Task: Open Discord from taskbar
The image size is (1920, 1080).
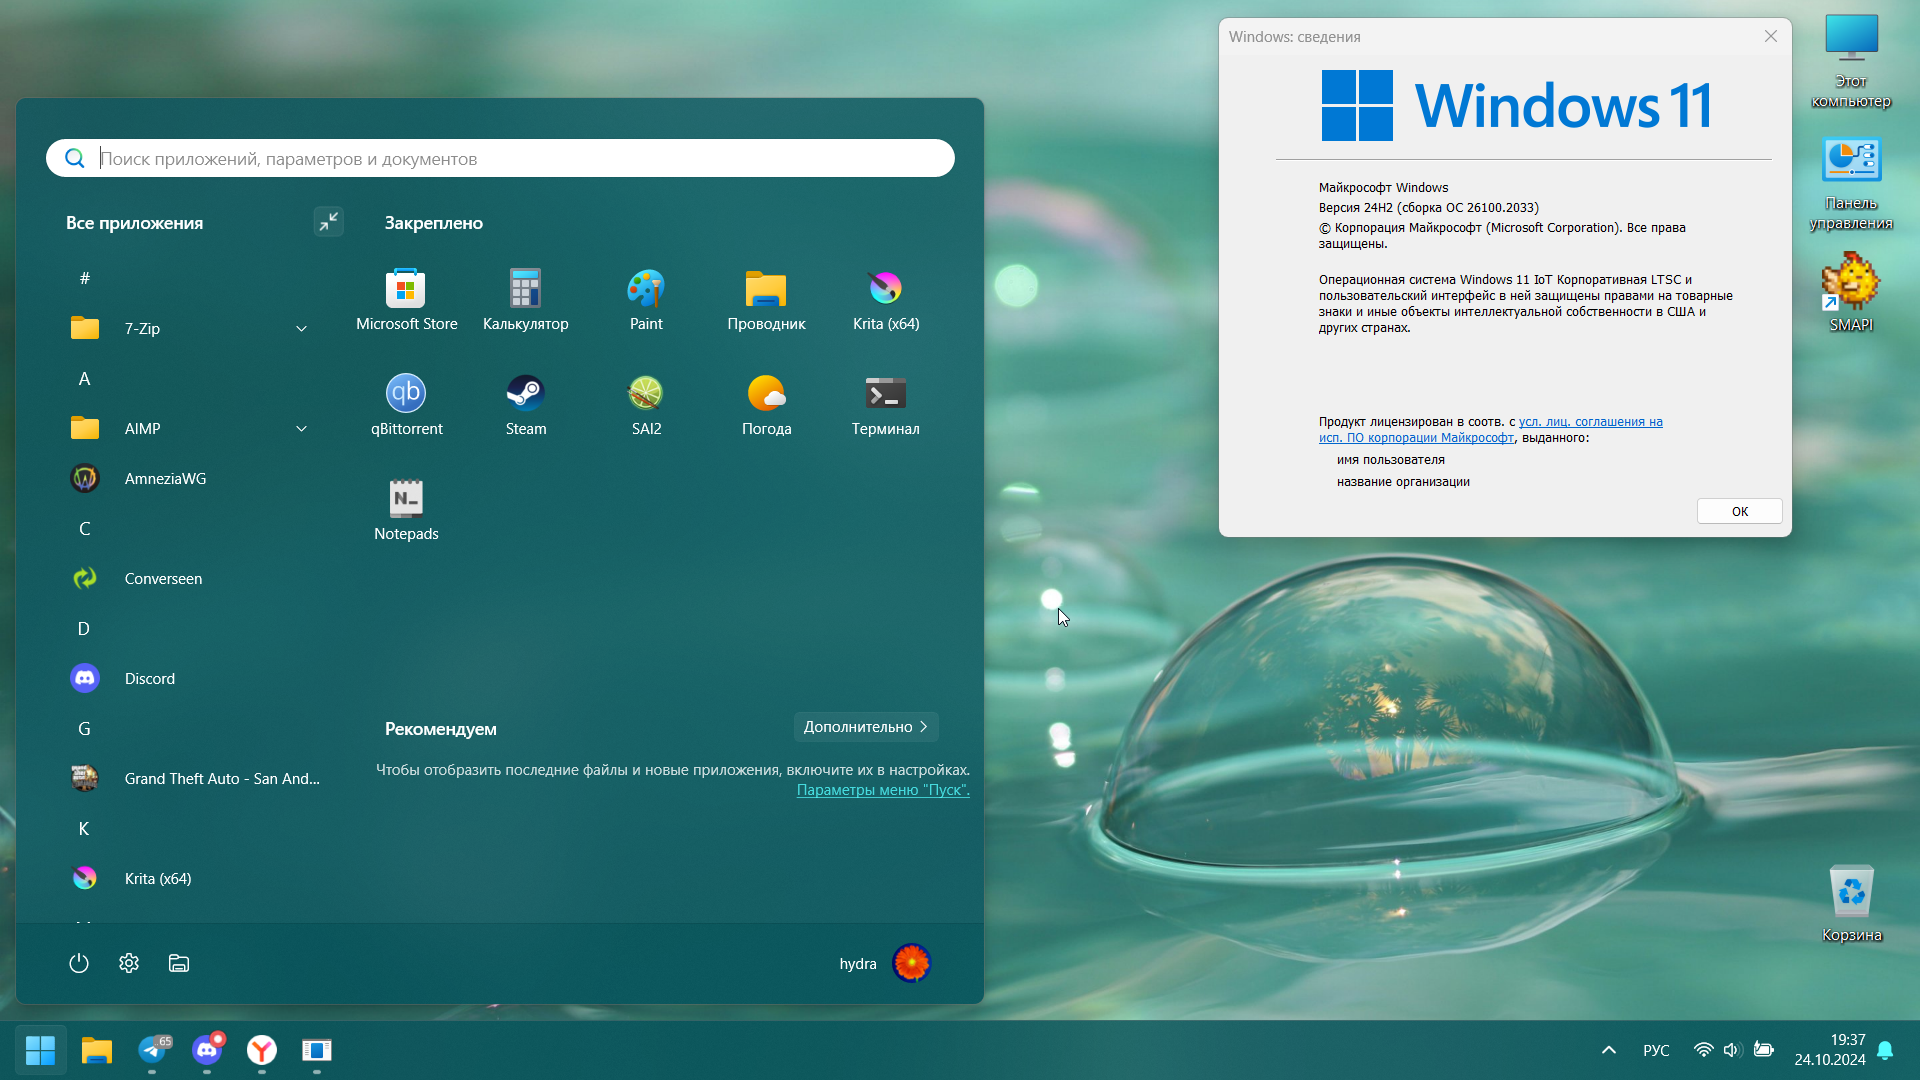Action: click(x=207, y=1050)
